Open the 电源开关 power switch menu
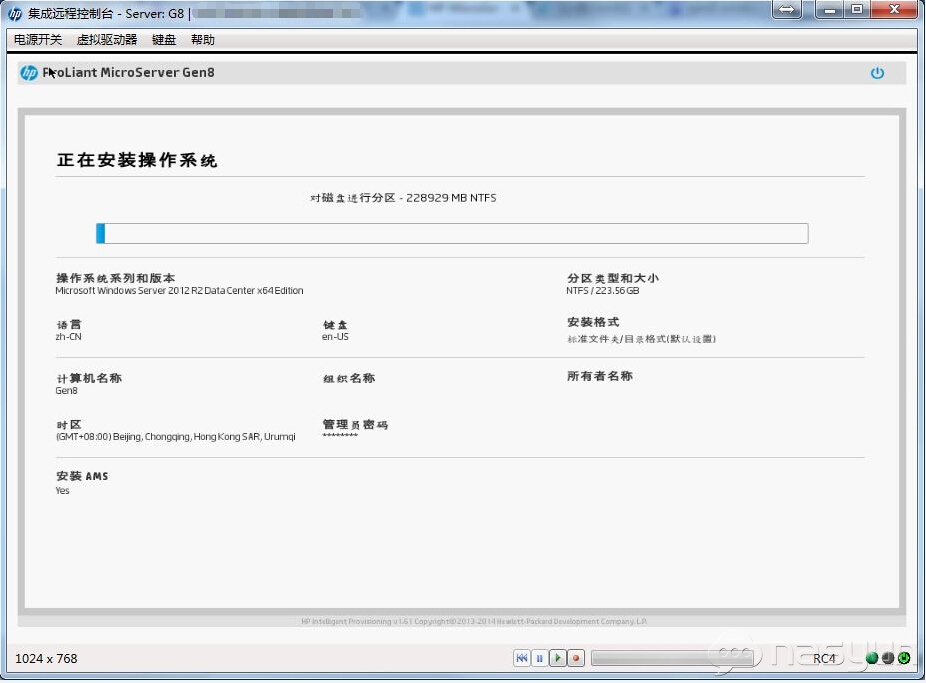Screen dimensions: 926x683 tap(38, 40)
